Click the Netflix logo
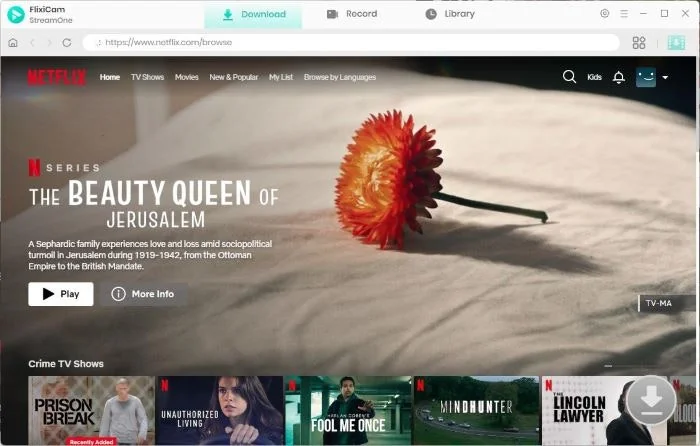Viewport: 700px width, 446px height. click(x=57, y=77)
